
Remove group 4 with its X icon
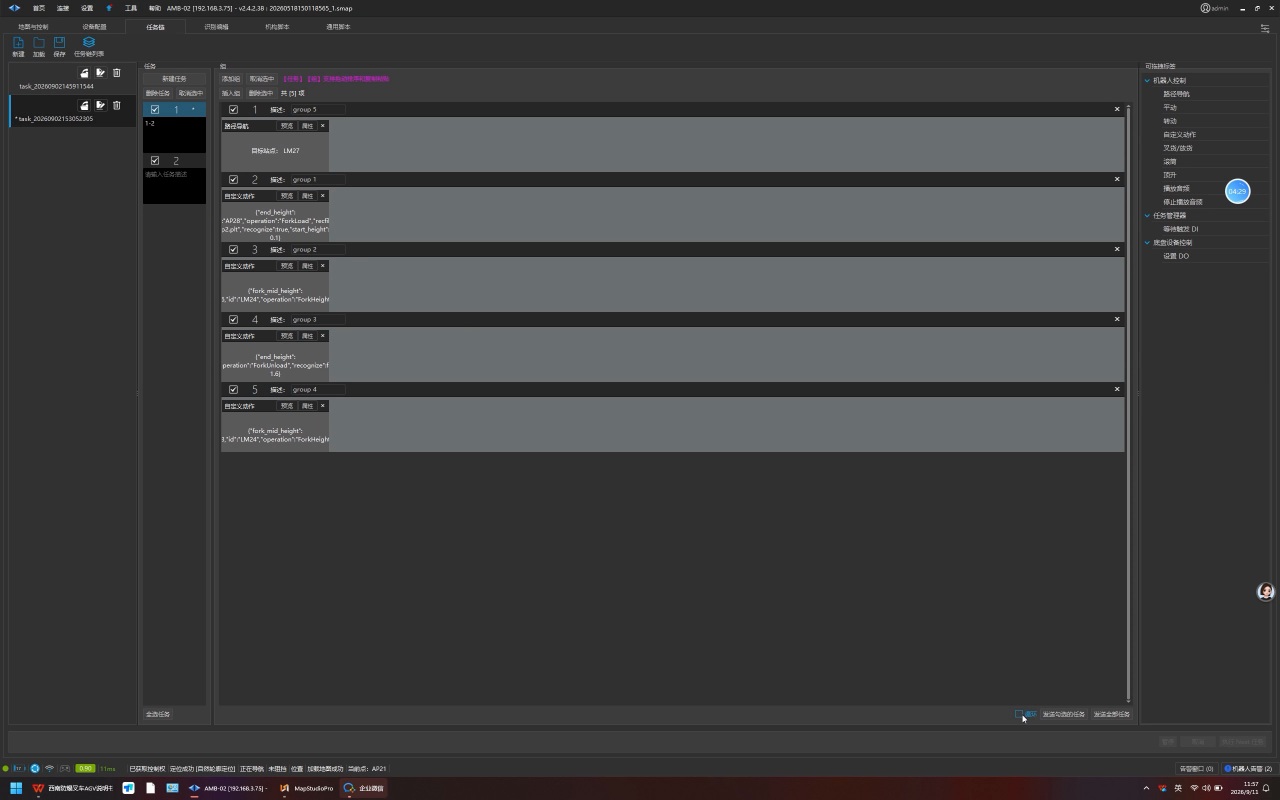point(1117,389)
